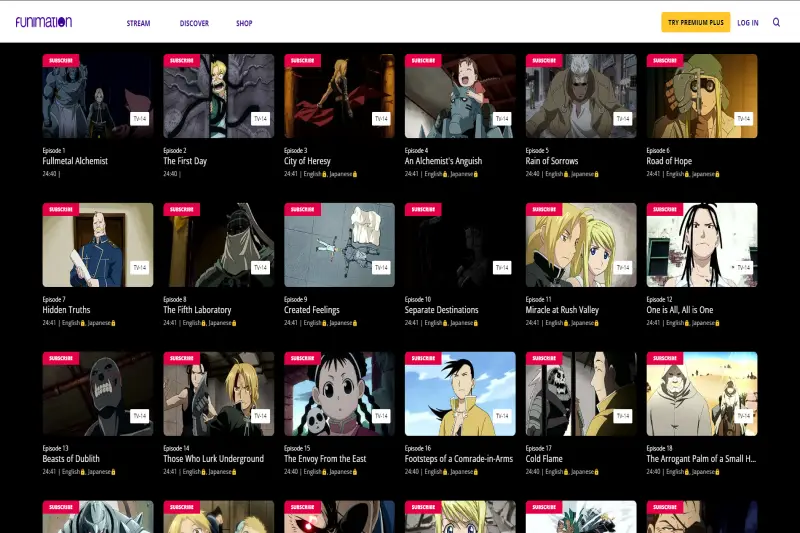Click the Funimation logo
The height and width of the screenshot is (533, 800).
pyautogui.click(x=44, y=22)
